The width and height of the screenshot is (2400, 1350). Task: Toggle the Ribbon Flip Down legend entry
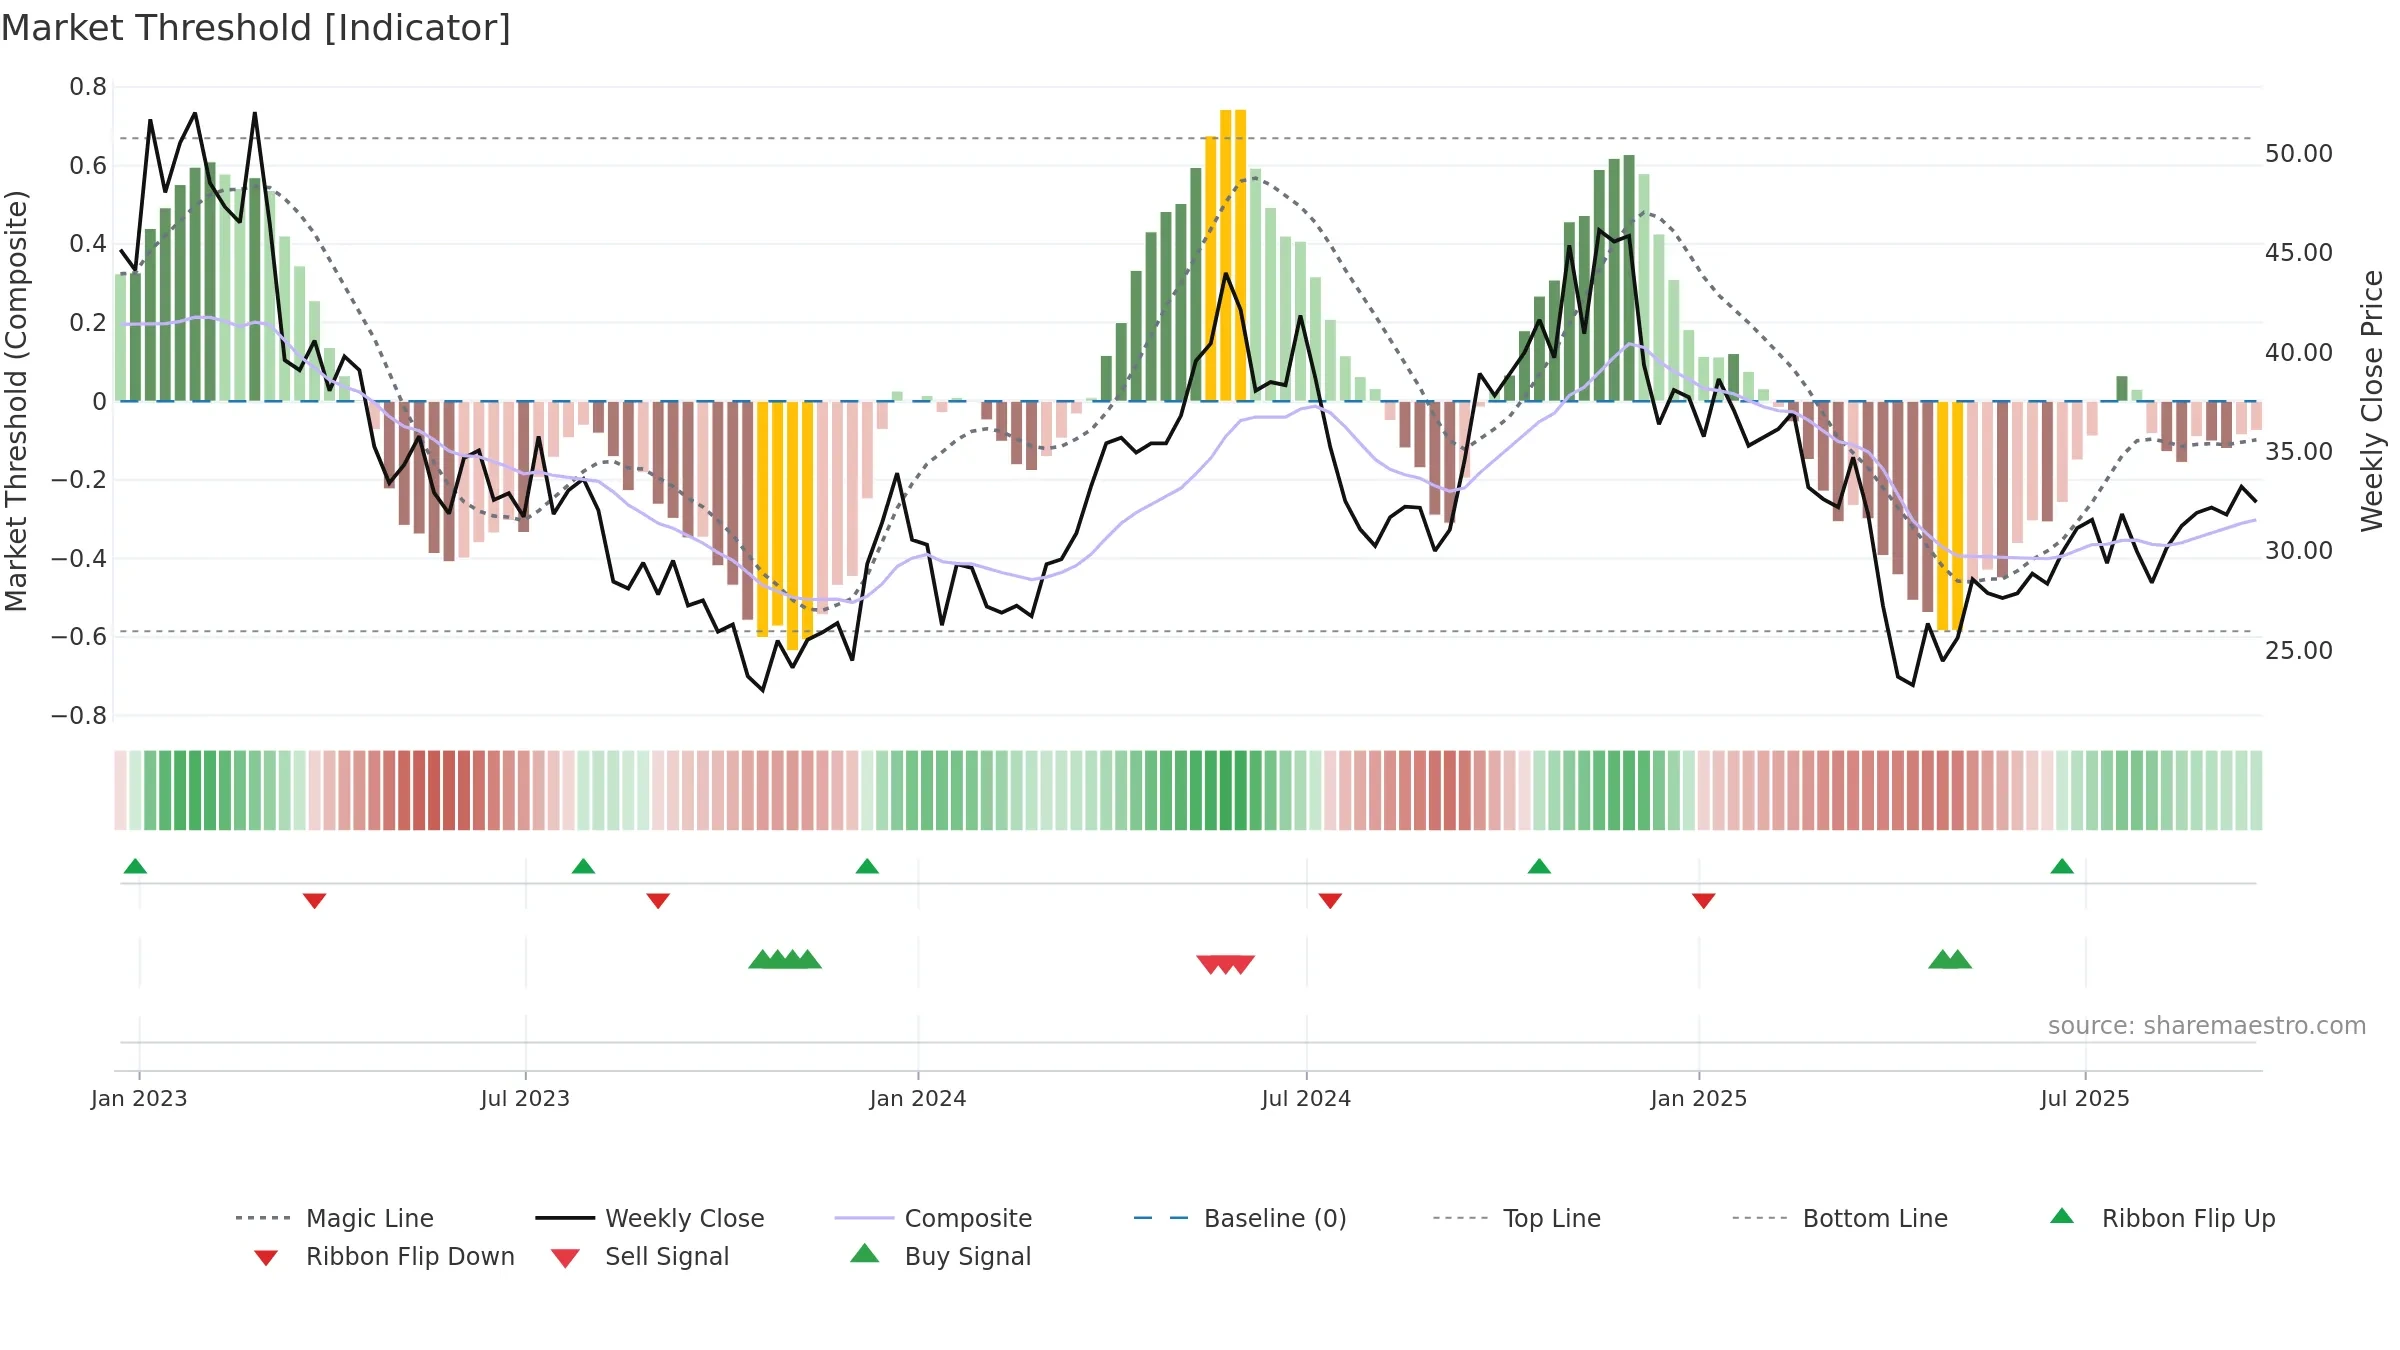pos(383,1256)
